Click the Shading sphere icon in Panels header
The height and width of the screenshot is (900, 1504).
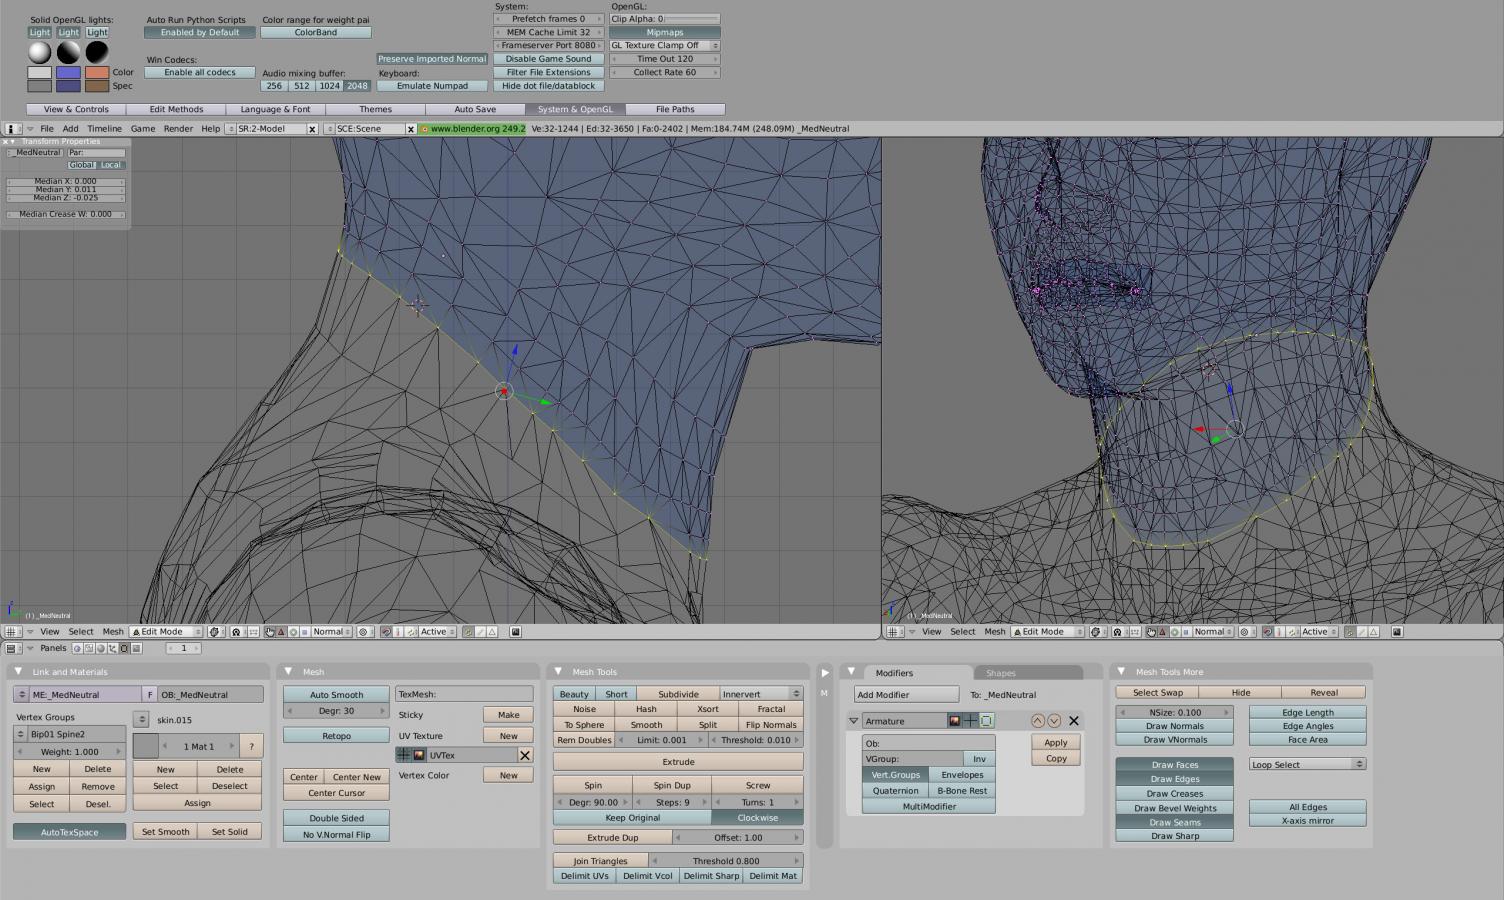click(x=102, y=648)
